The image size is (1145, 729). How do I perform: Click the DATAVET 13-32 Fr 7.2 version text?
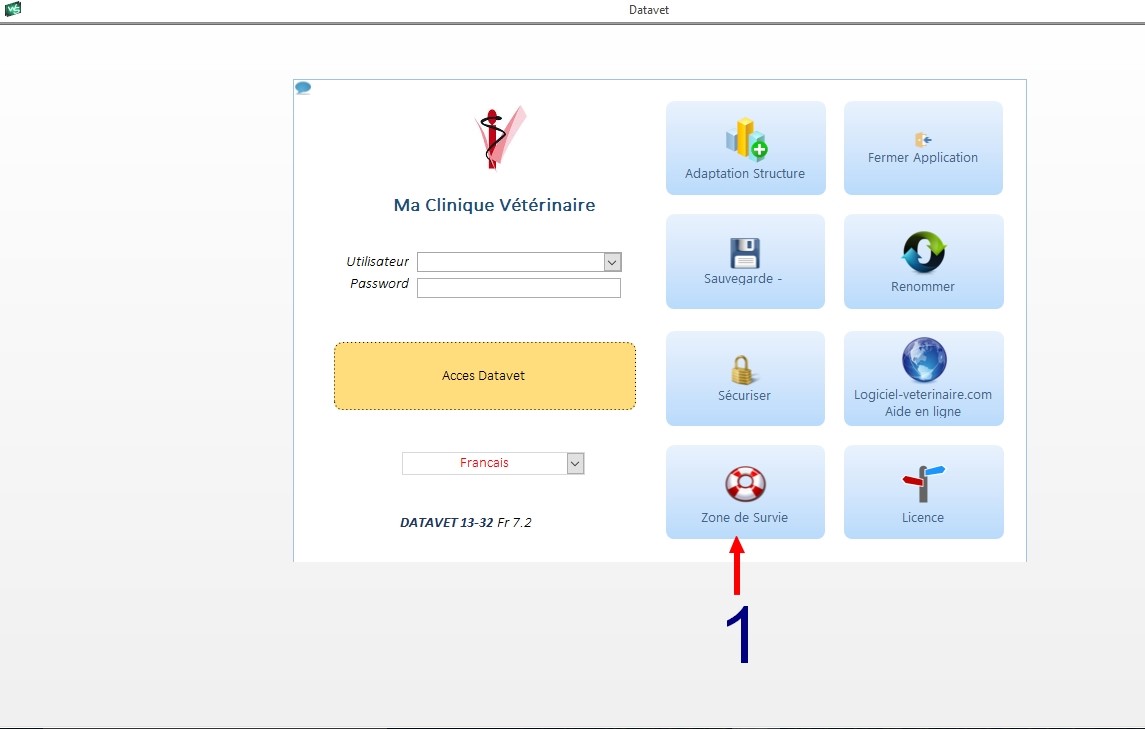click(466, 522)
